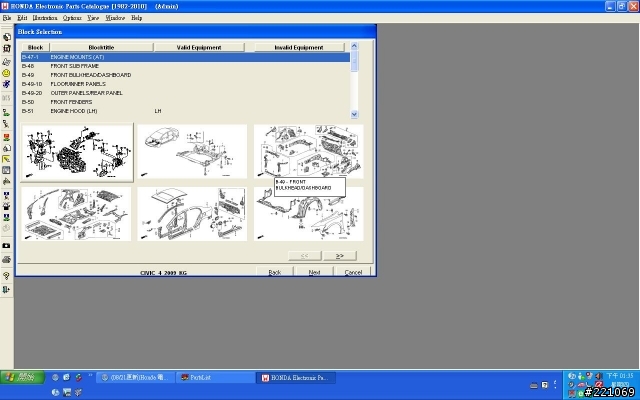Open the File menu

point(7,18)
